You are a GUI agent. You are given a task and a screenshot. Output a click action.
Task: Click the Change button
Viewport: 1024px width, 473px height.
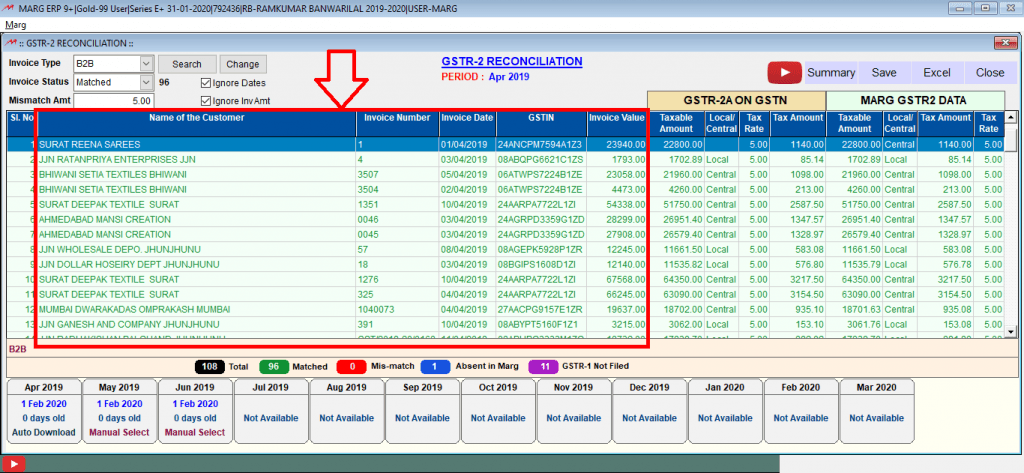coord(243,64)
